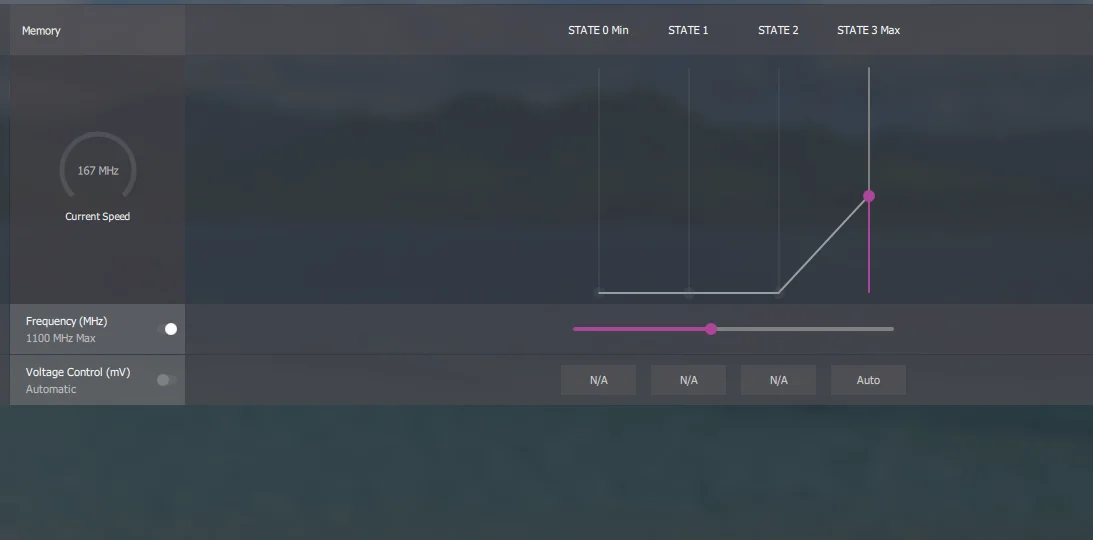The width and height of the screenshot is (1093, 540).
Task: Click the 1100 MHz Max label
Action: 61,339
